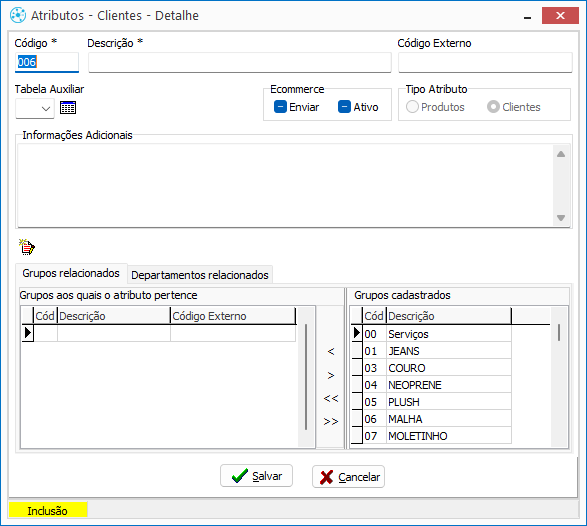Add all groups with double left arrows
The image size is (587, 526).
click(331, 398)
